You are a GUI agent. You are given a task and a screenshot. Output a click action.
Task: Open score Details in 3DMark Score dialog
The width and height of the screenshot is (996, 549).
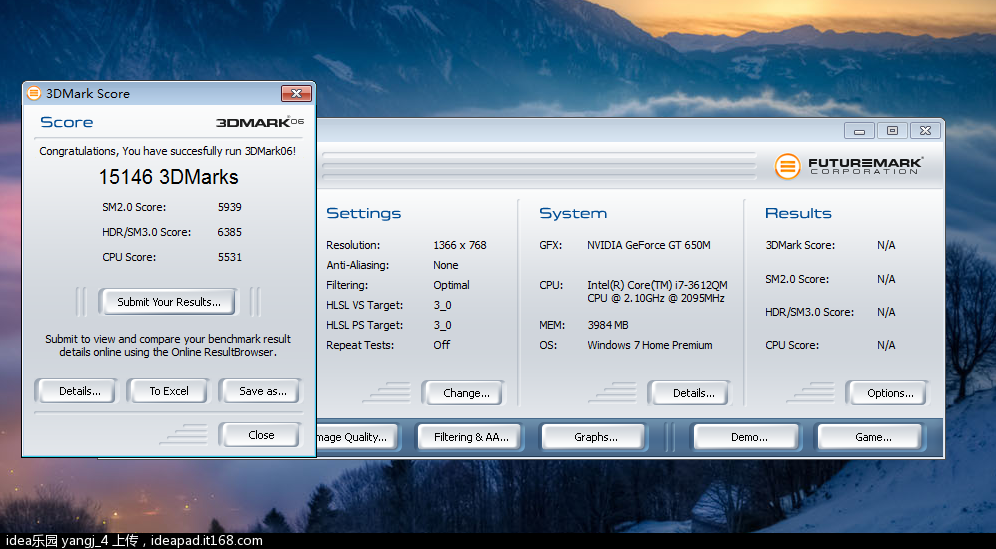pos(79,391)
